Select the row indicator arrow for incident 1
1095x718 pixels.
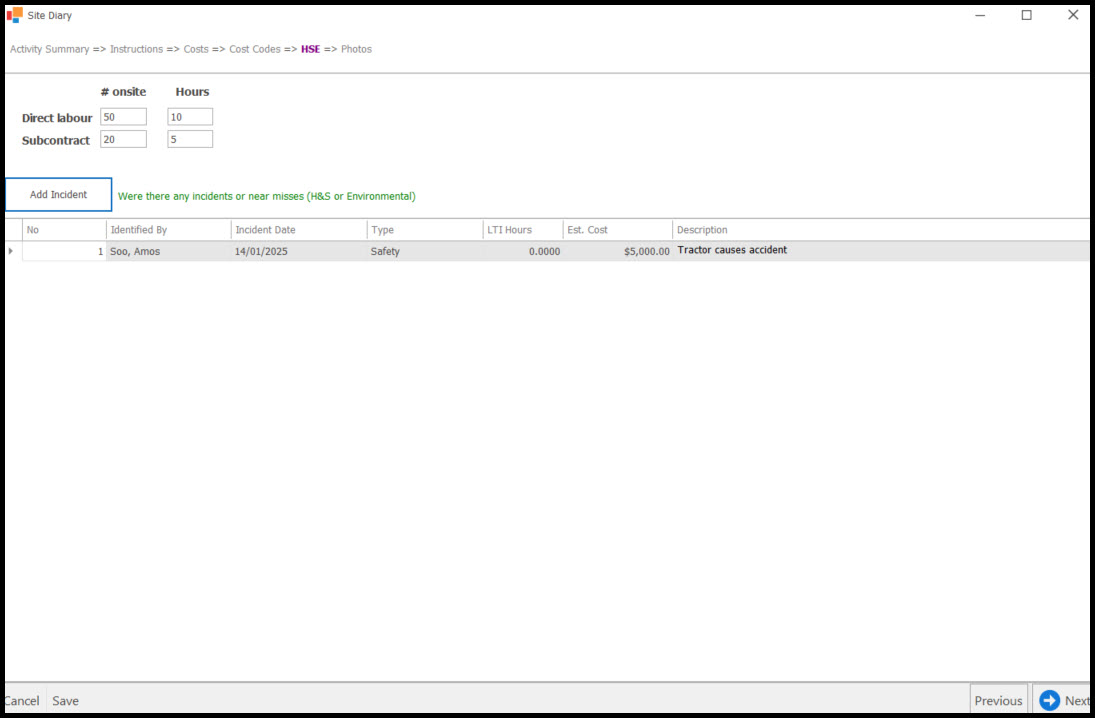(x=11, y=251)
